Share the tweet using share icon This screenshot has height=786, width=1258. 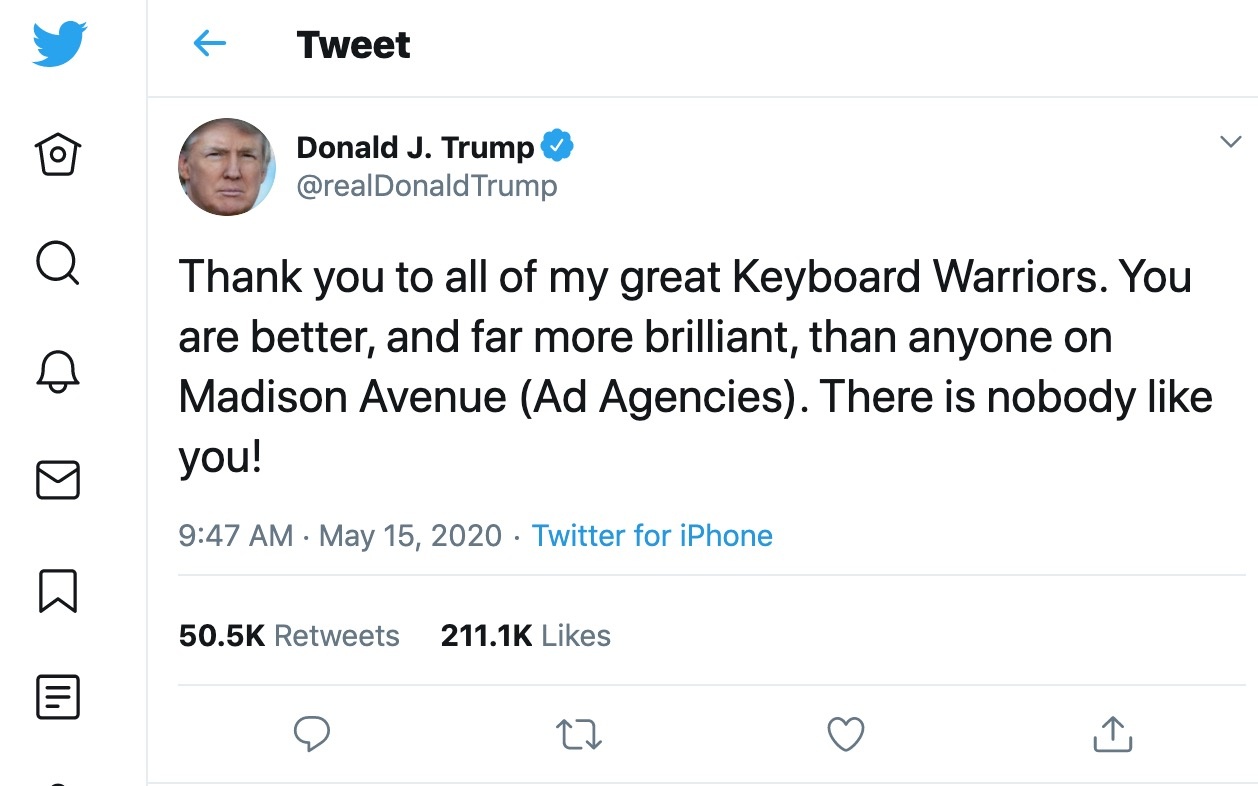pos(1113,734)
